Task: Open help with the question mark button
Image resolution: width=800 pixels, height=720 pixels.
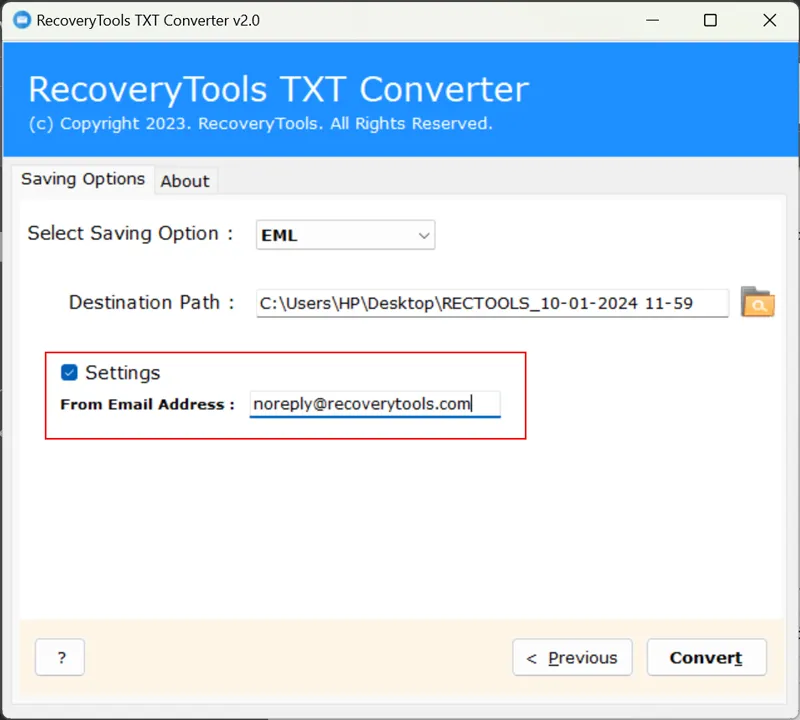Action: 61,658
